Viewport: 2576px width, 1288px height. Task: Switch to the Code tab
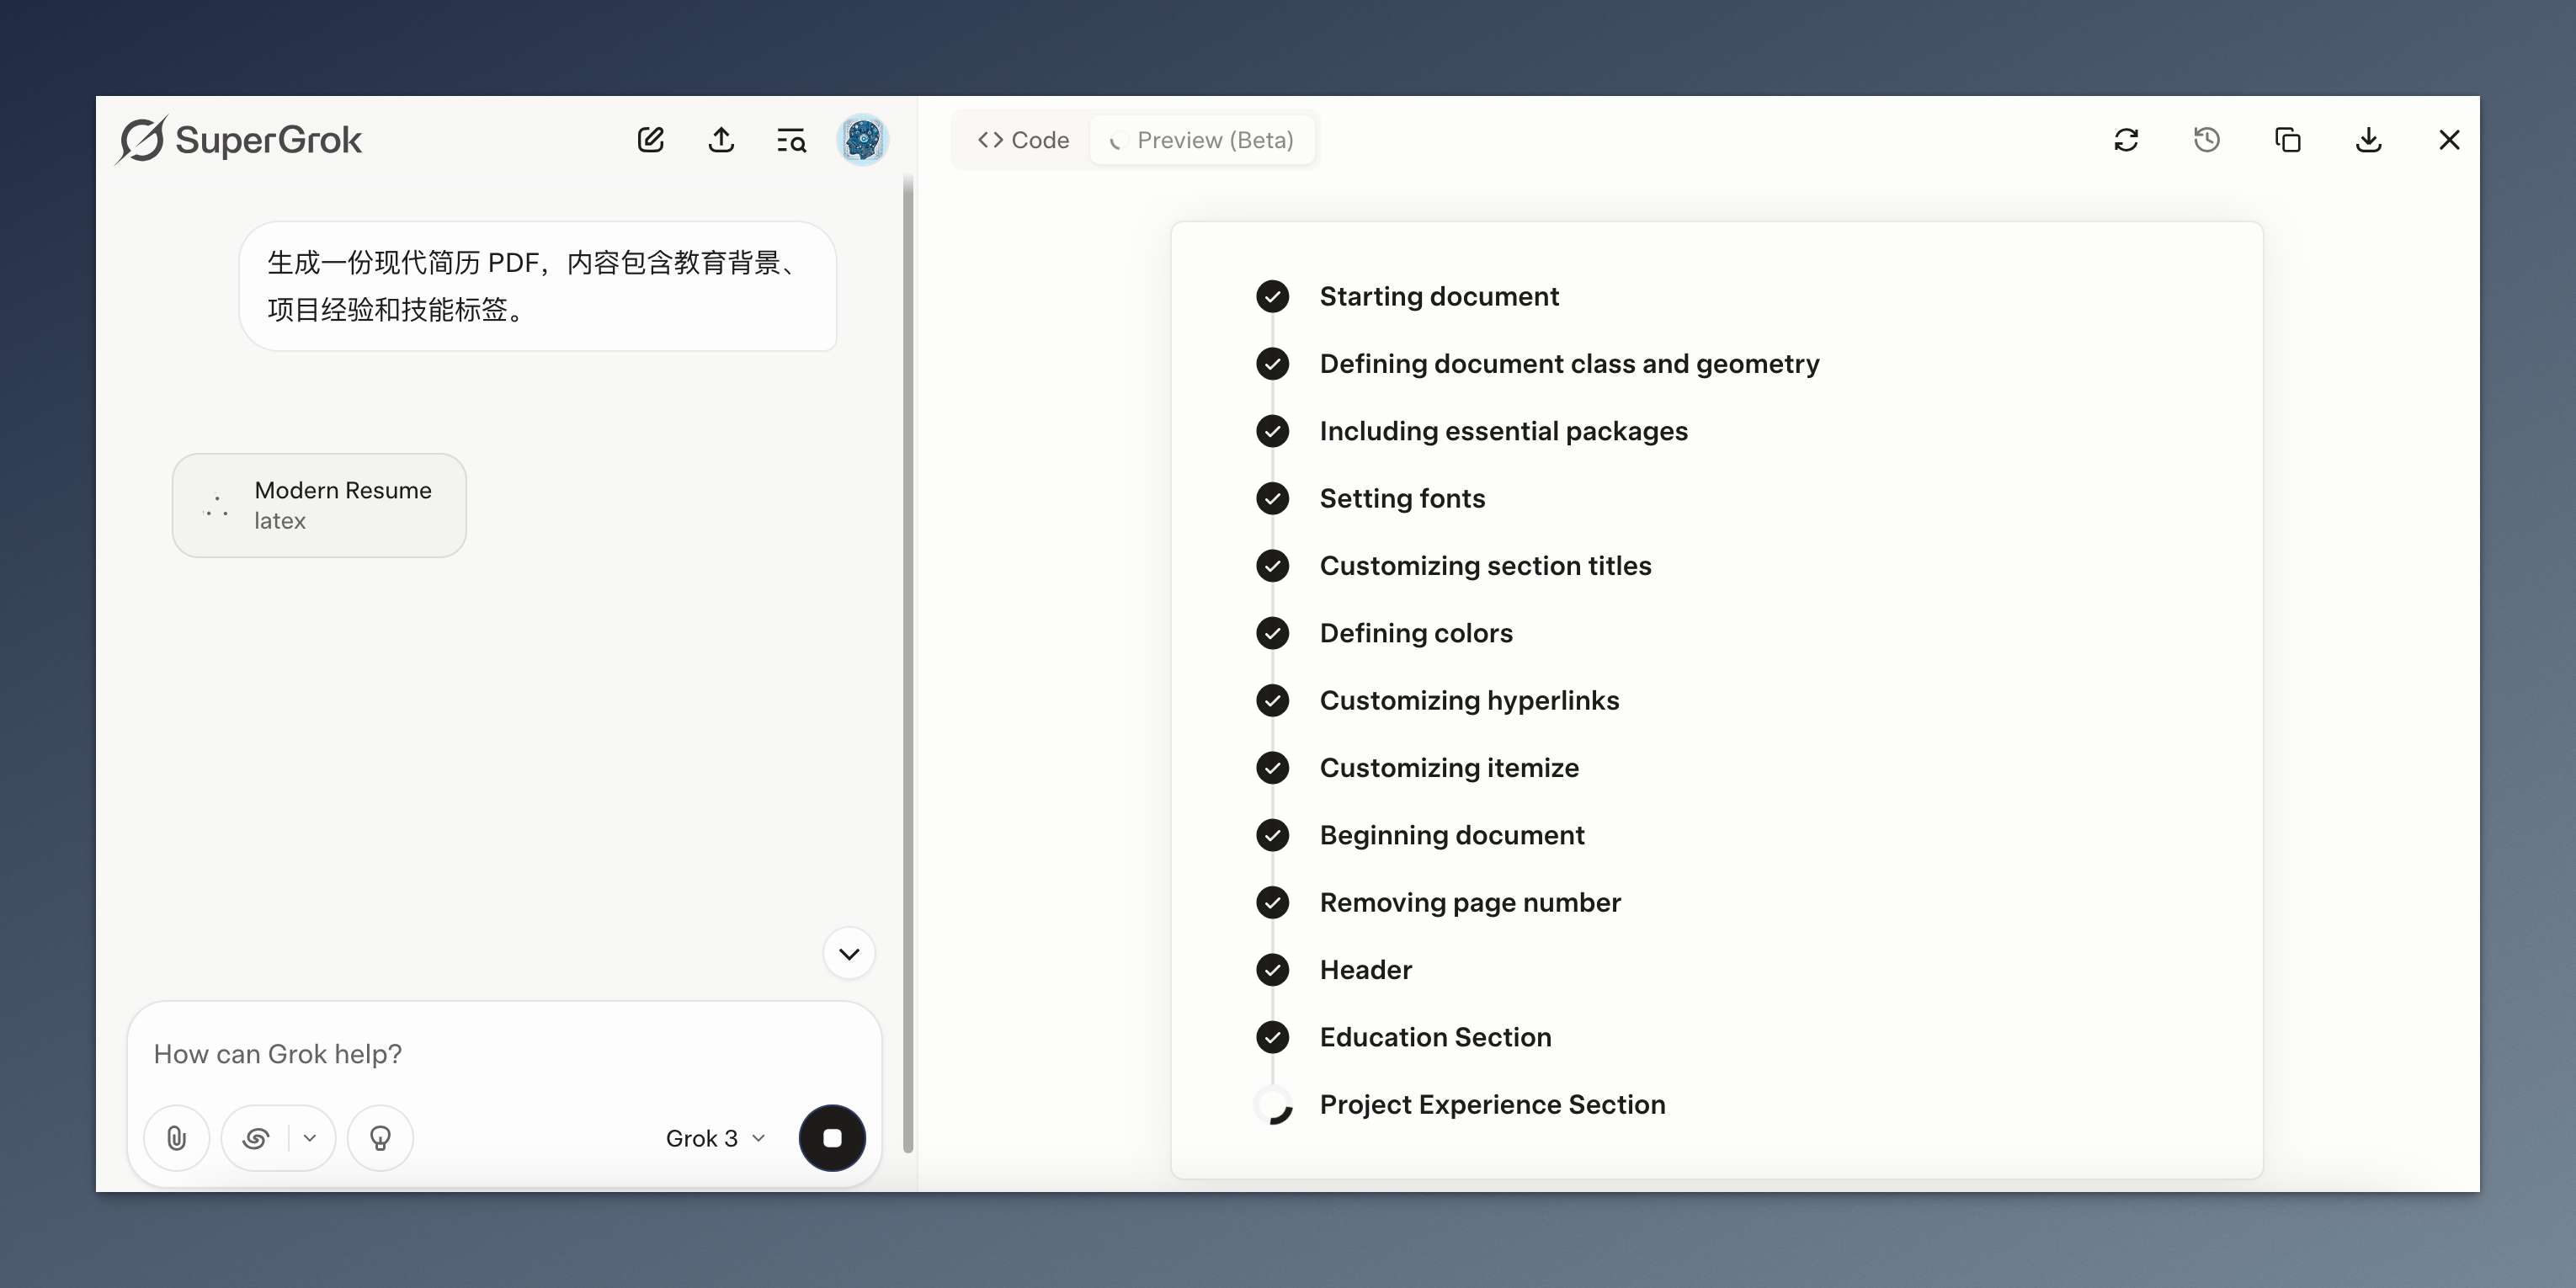point(1023,140)
